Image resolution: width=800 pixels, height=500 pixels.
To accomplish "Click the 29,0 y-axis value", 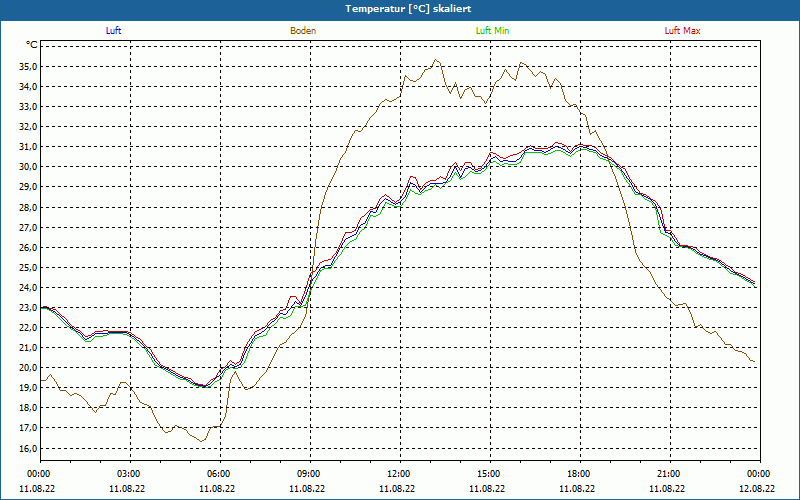I will [x=28, y=187].
